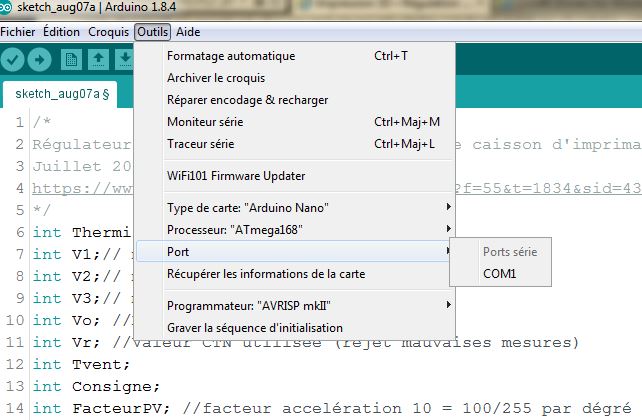Switch to sketch_aug07a tab
This screenshot has width=642, height=420.
(60, 94)
